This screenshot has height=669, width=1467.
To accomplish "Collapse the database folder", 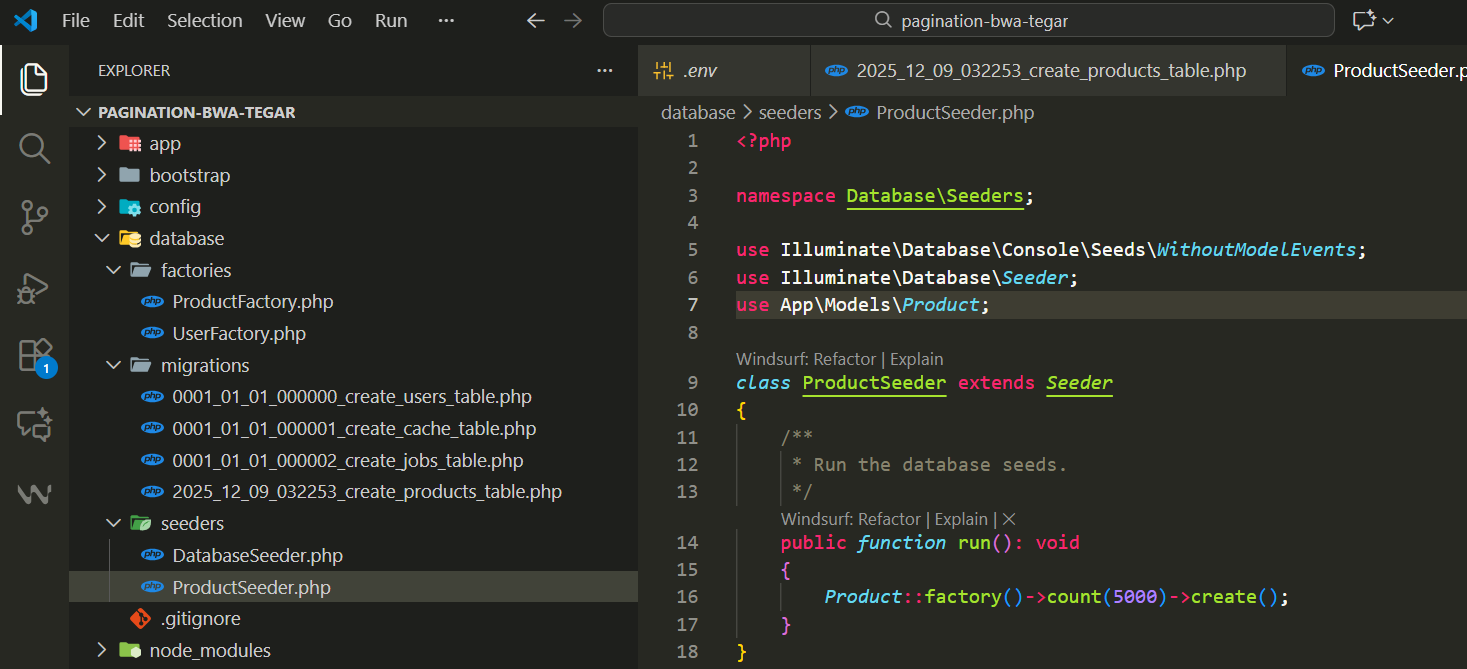I will pyautogui.click(x=186, y=239).
